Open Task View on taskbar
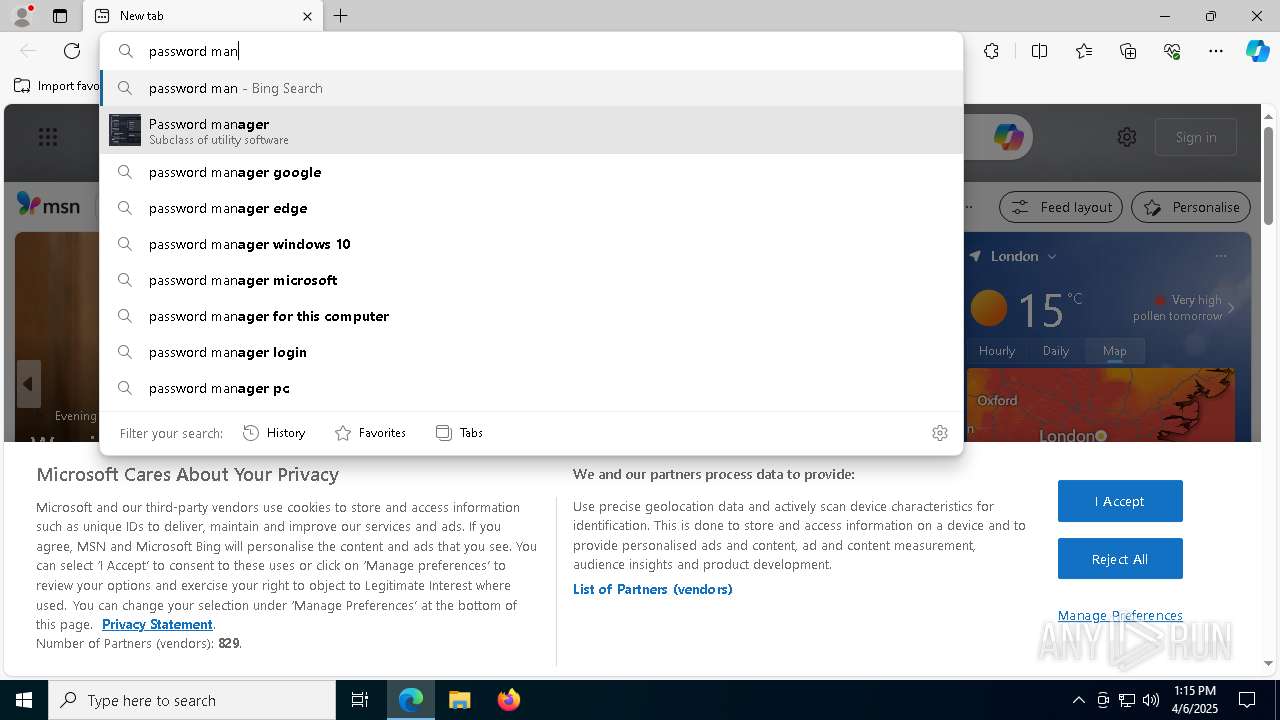Screen dimensions: 1280x720 coord(360,700)
